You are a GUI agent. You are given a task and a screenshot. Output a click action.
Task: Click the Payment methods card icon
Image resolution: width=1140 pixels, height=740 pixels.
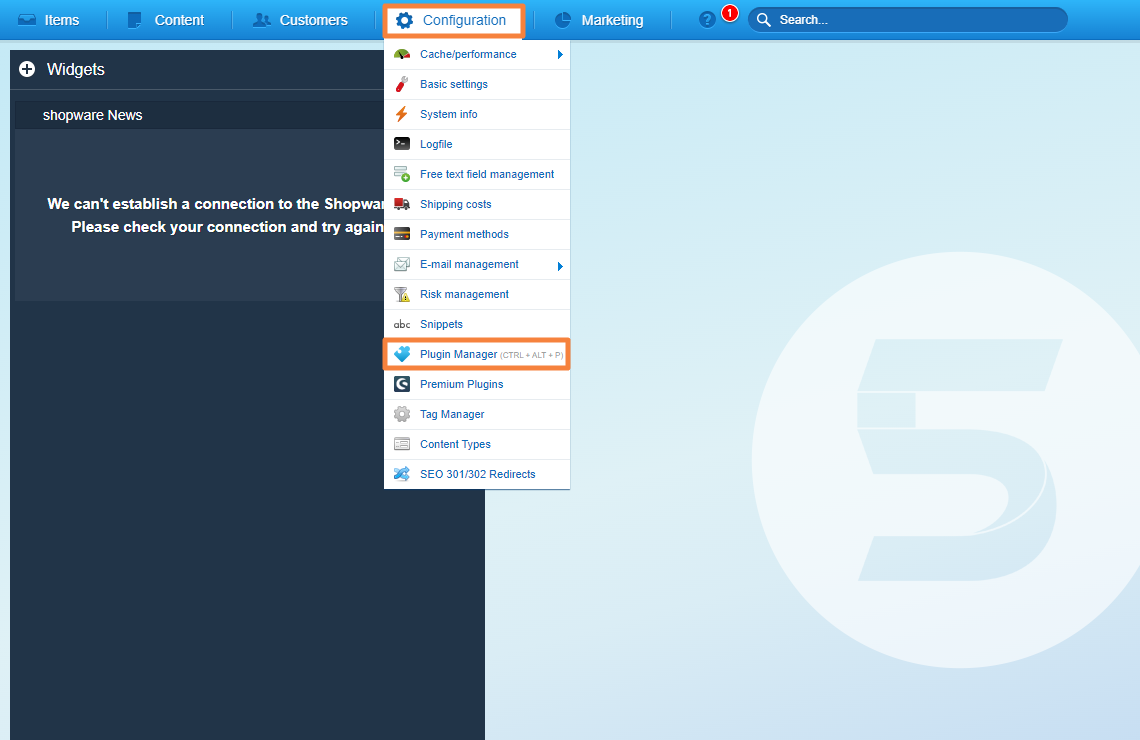(402, 234)
